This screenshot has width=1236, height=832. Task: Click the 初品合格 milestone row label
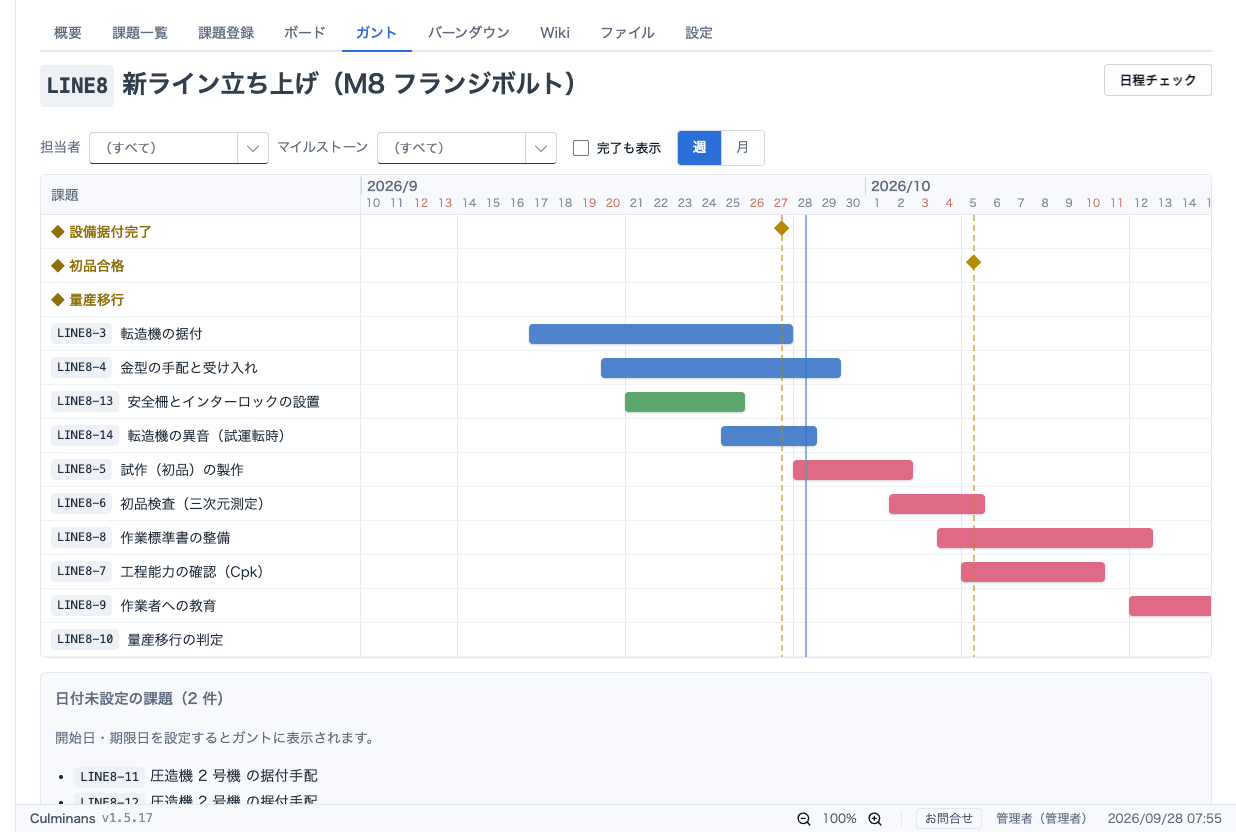[x=88, y=265]
